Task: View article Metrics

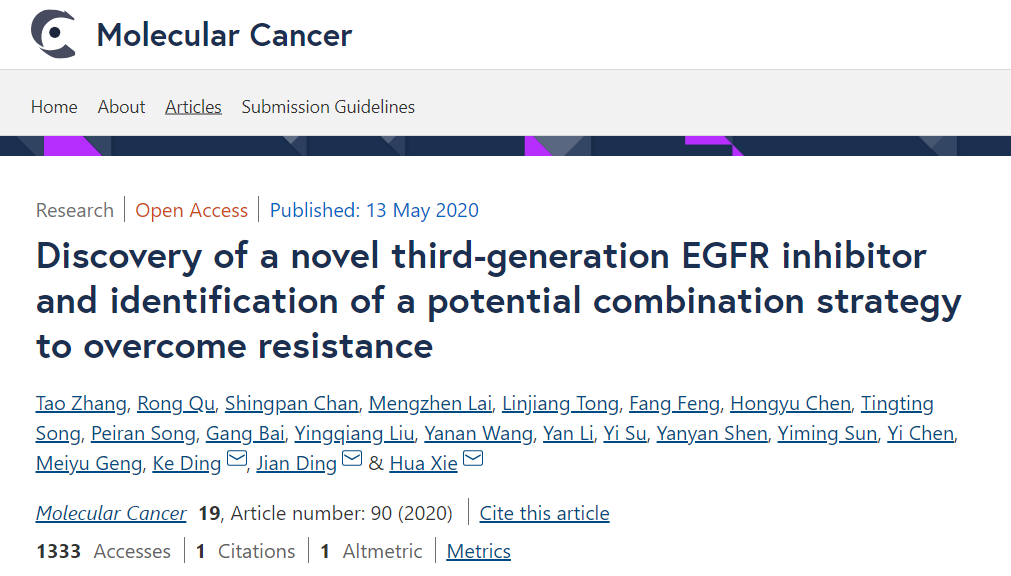Action: [x=478, y=551]
